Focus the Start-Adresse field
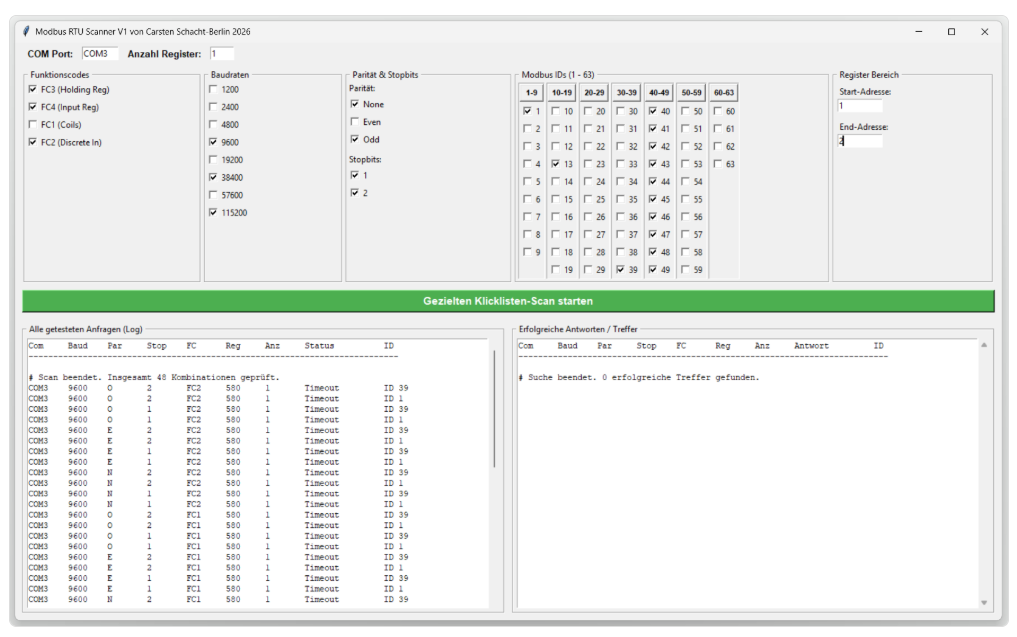 tap(860, 106)
